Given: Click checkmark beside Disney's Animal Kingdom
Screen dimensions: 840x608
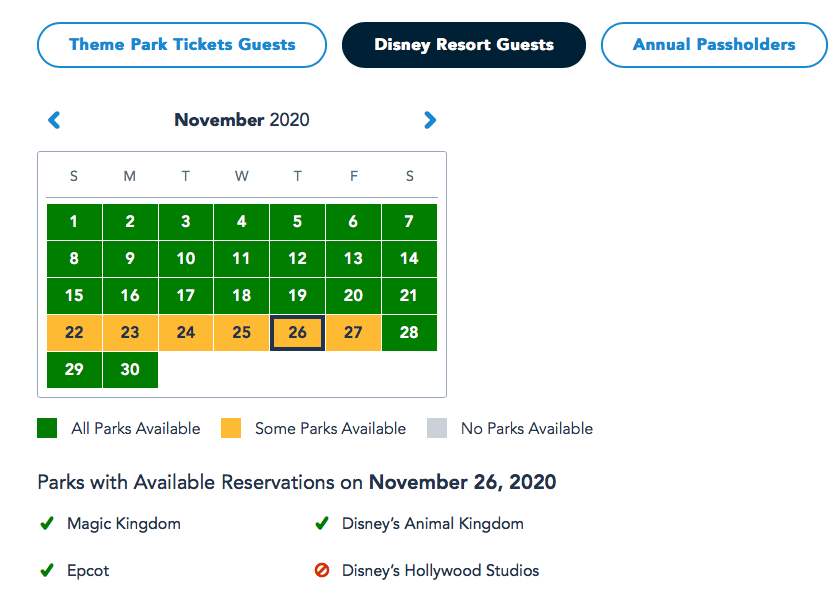Looking at the screenshot, I should (x=322, y=523).
